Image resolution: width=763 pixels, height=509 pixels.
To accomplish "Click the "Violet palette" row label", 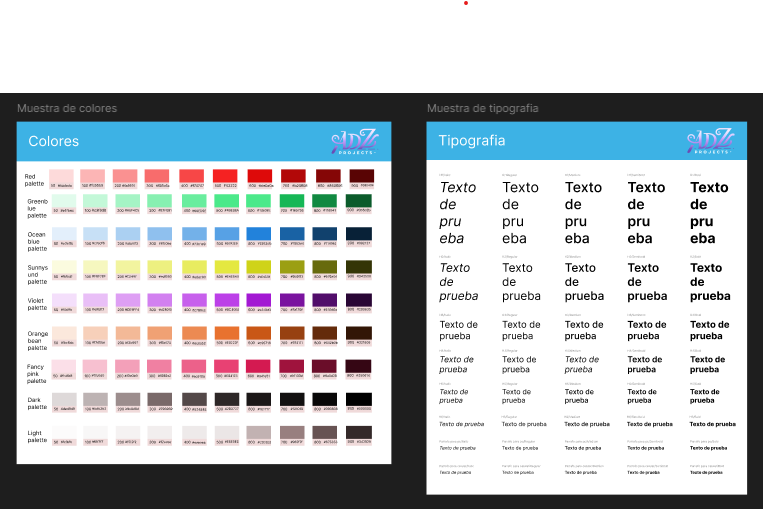I will point(35,303).
